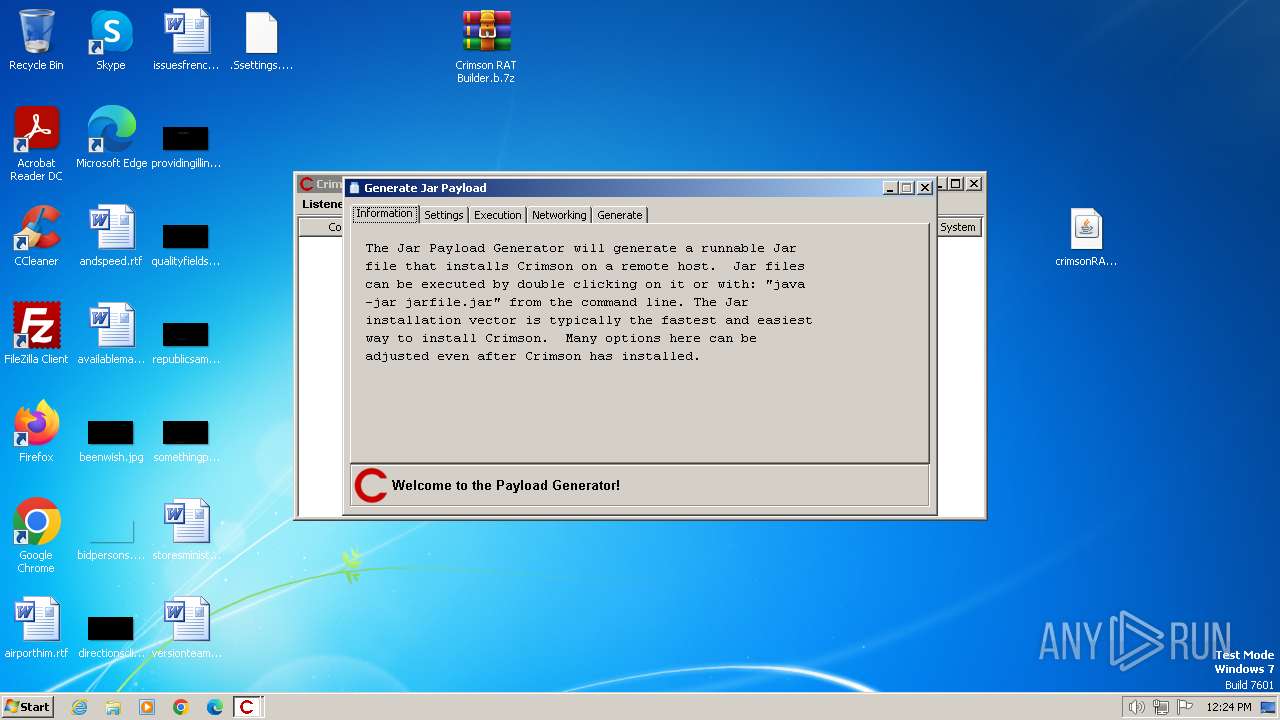Open Acrobat Reader DC shortcut
This screenshot has width=1280, height=720.
36,144
